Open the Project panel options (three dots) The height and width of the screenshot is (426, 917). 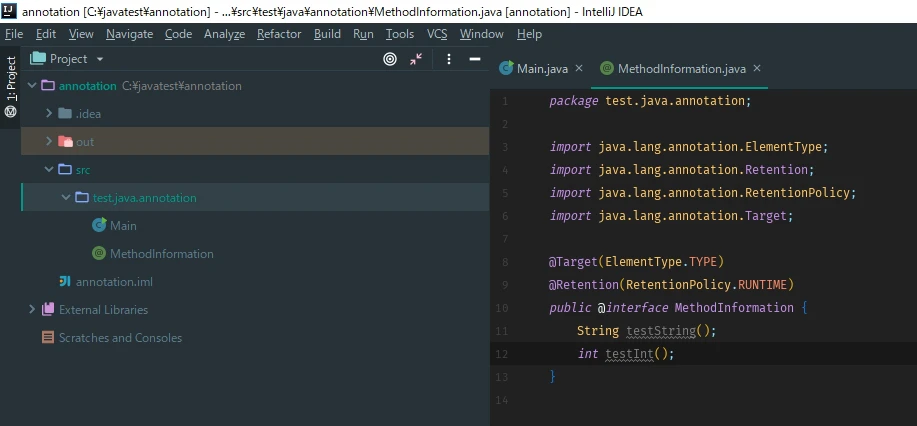[x=449, y=59]
